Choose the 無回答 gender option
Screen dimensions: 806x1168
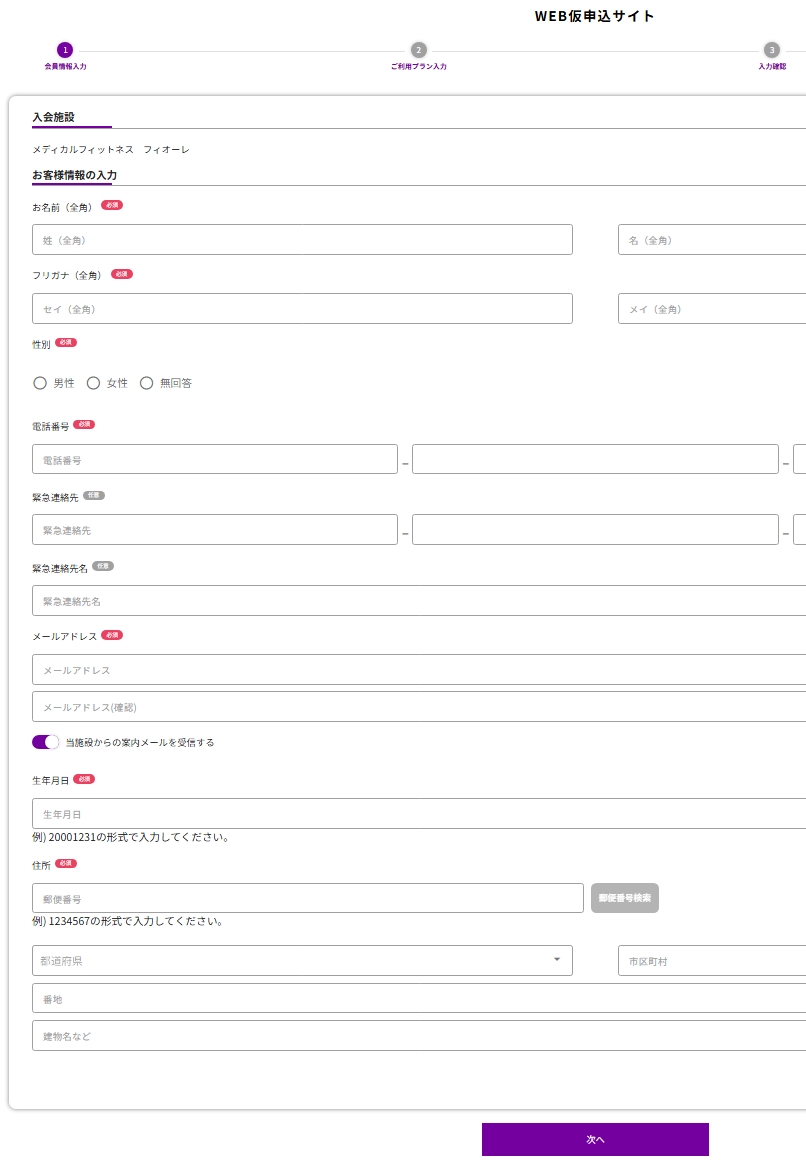(147, 383)
